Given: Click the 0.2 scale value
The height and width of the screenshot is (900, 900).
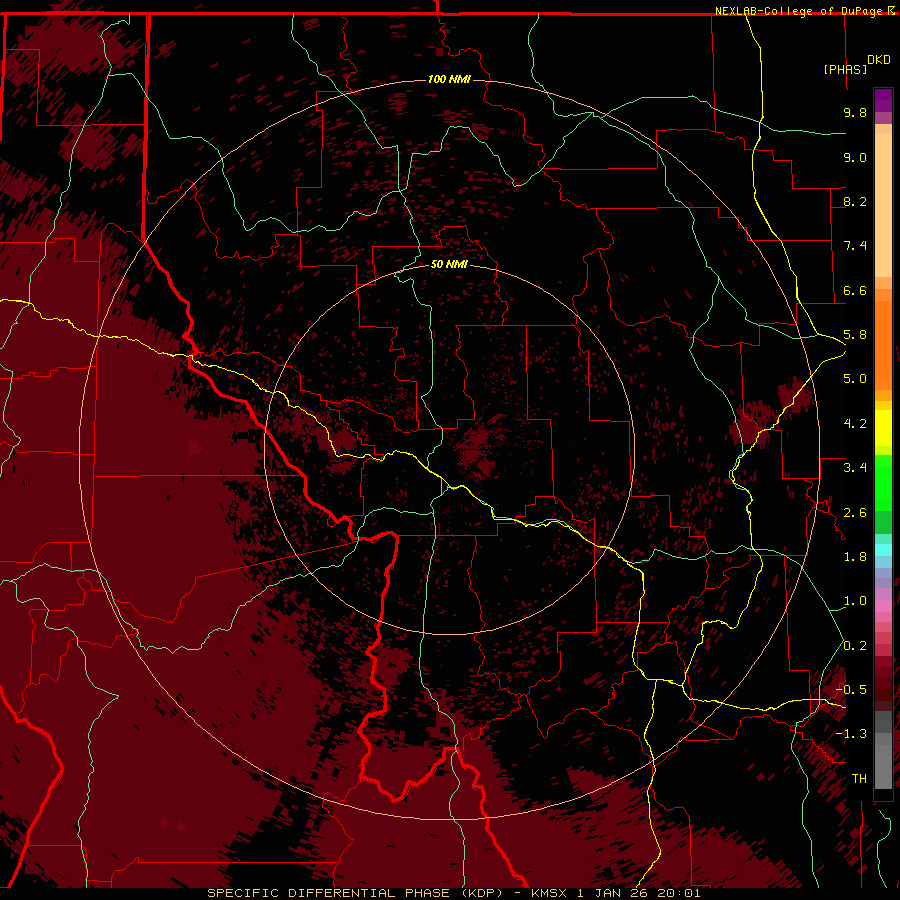Looking at the screenshot, I should pos(855,646).
